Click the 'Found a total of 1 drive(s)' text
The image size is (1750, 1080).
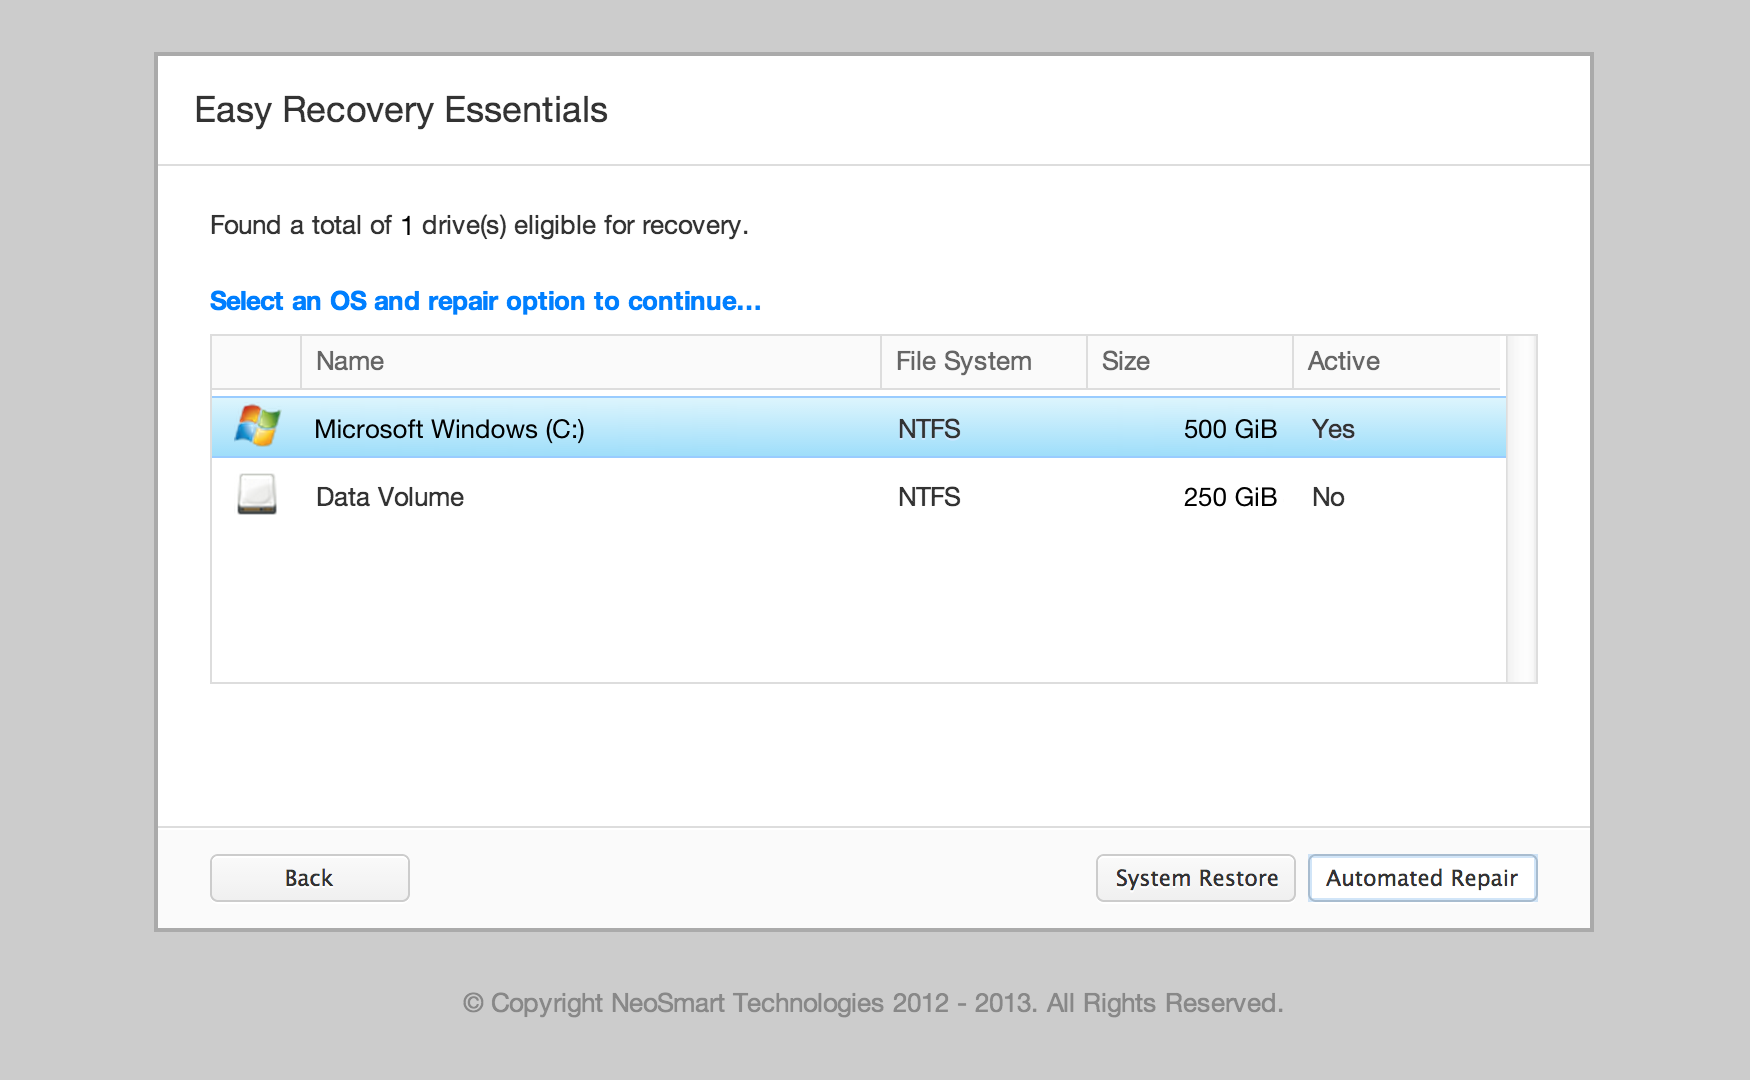click(480, 225)
